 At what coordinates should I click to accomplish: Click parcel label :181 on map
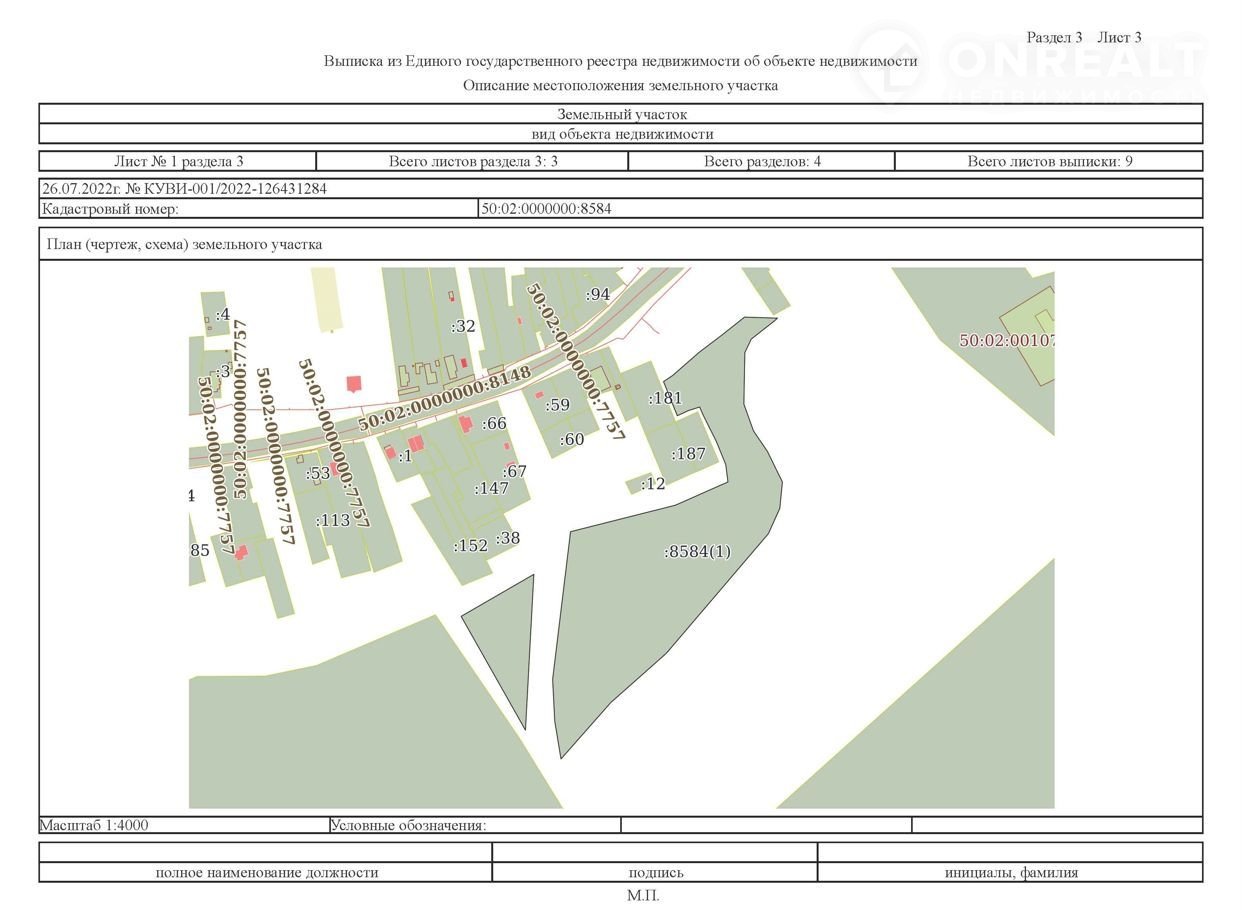click(665, 398)
